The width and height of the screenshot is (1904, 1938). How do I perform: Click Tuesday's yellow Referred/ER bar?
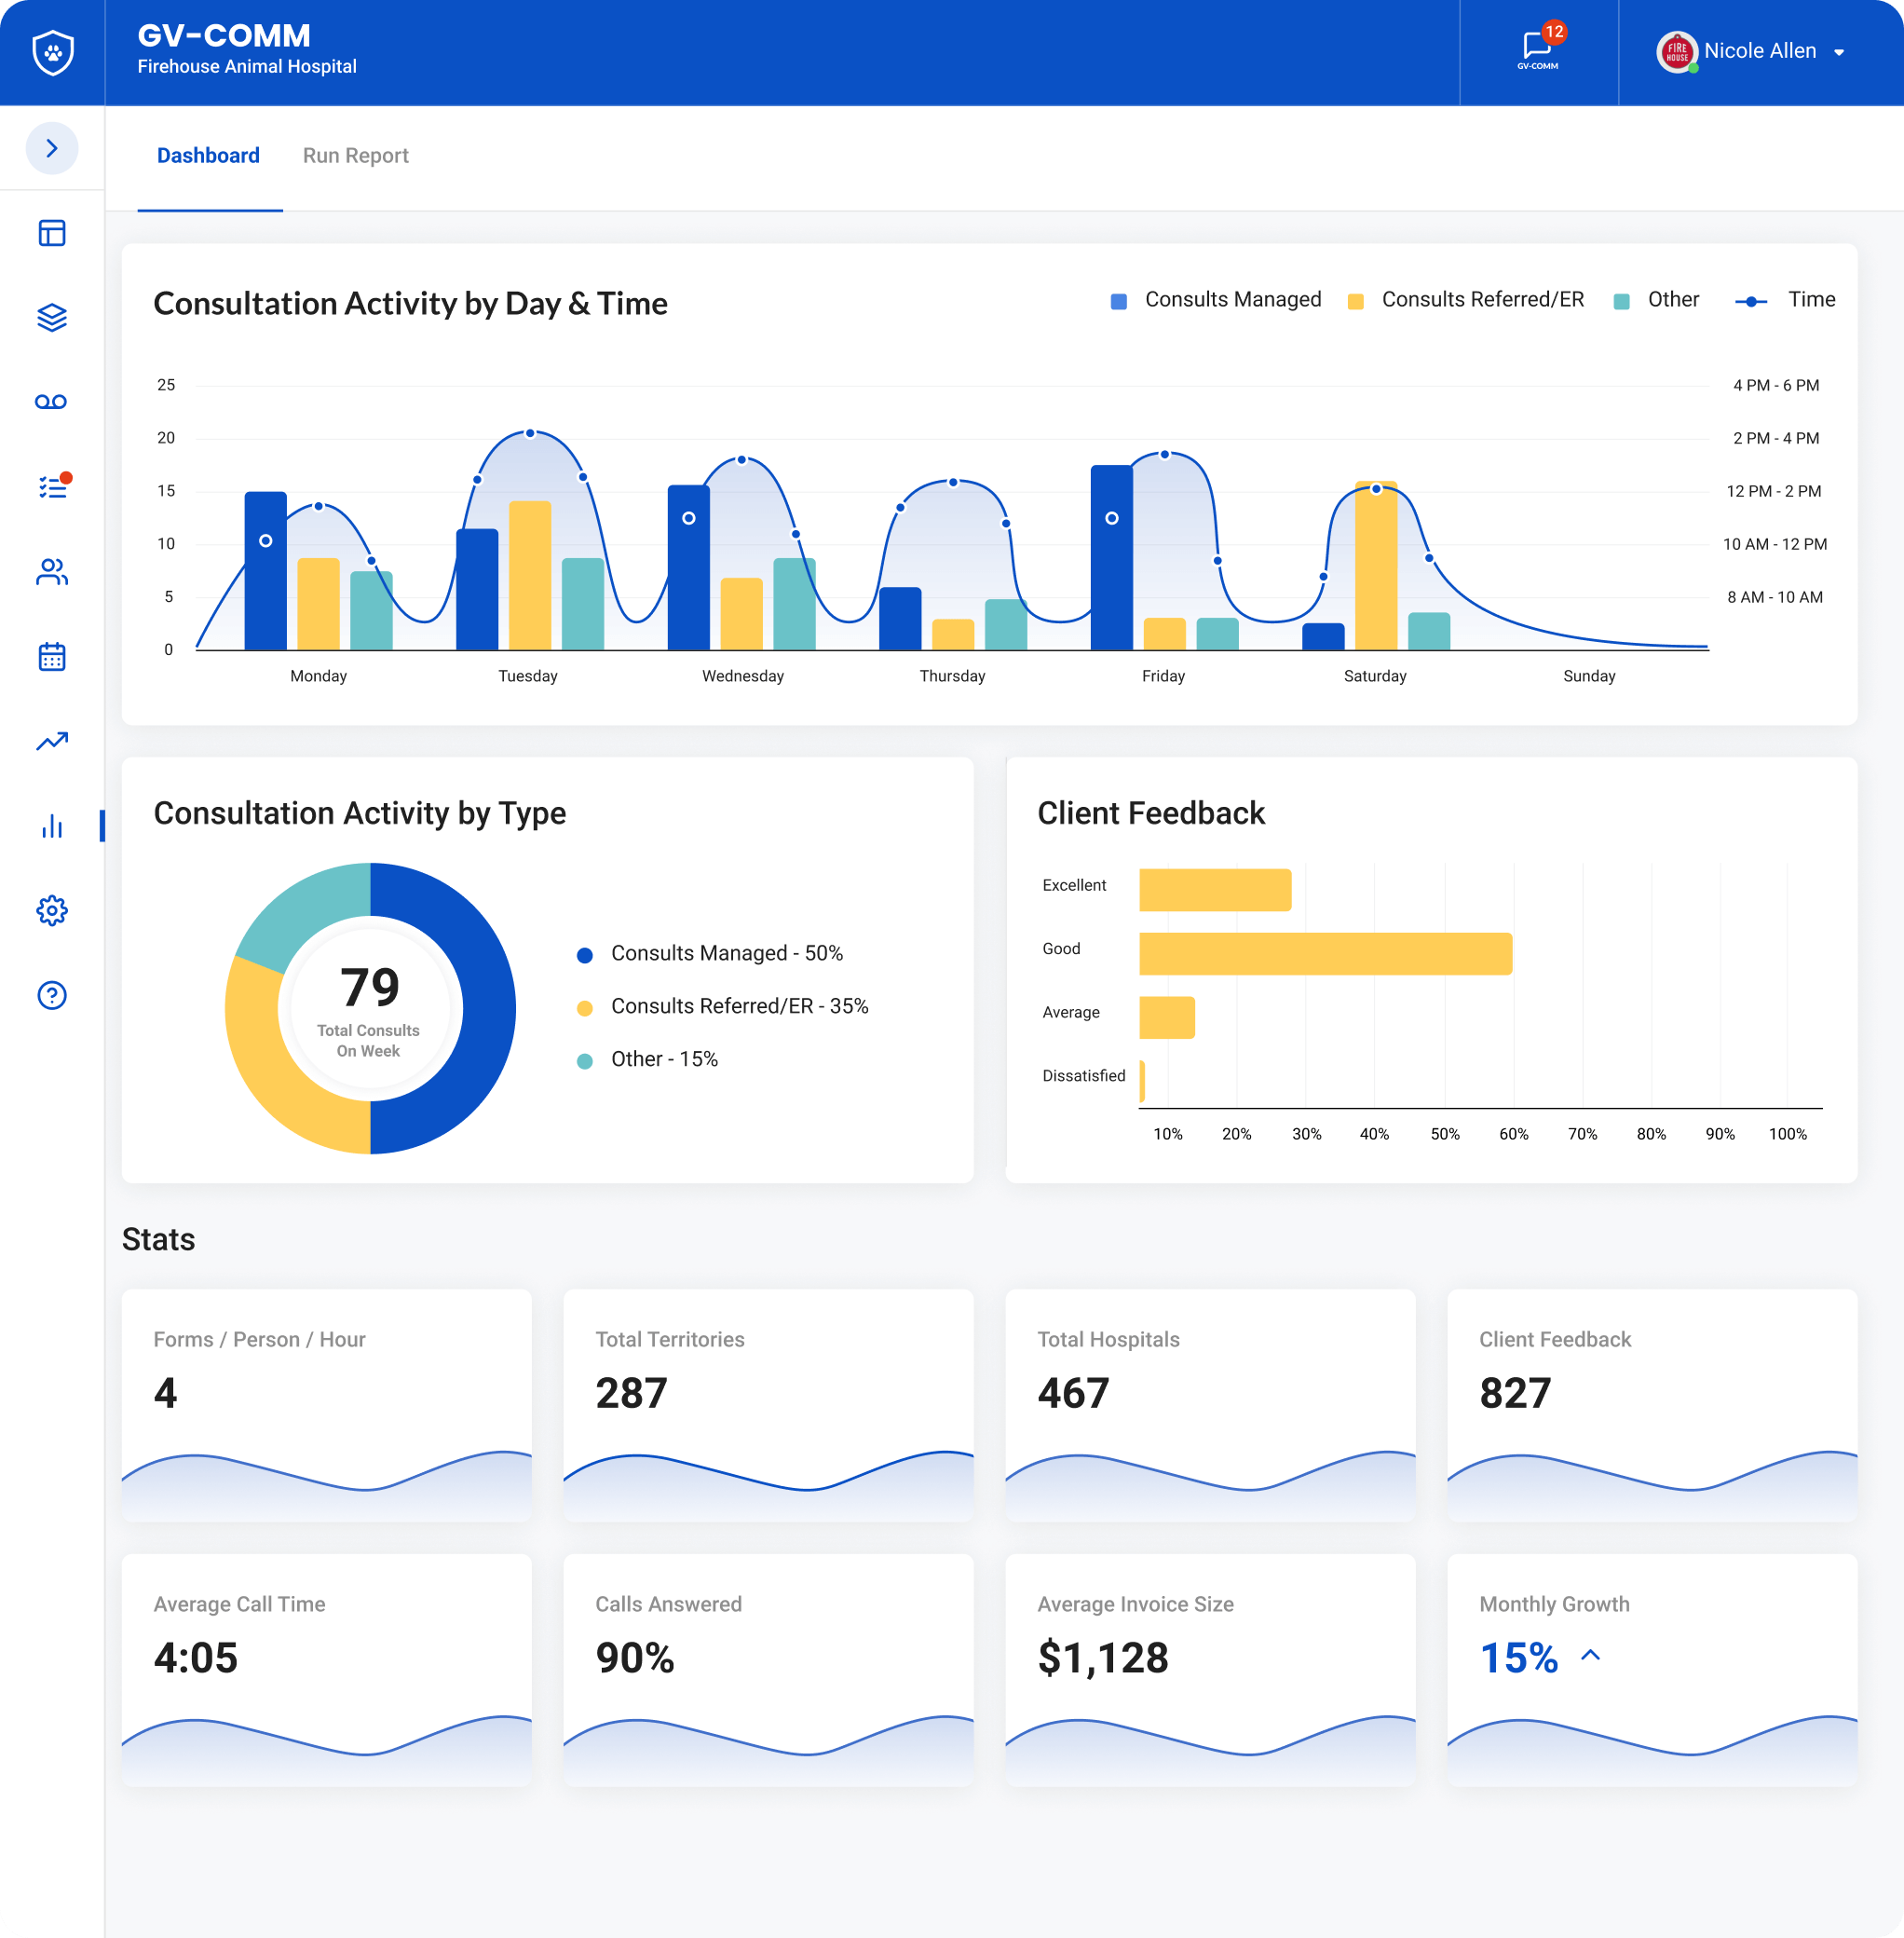tap(530, 575)
